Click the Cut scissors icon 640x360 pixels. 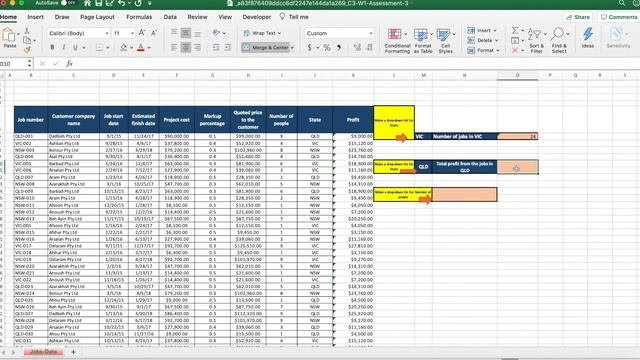point(27,31)
